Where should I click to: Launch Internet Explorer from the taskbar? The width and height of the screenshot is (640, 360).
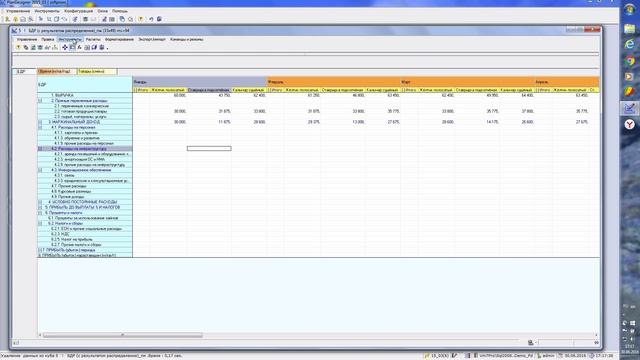(629, 44)
